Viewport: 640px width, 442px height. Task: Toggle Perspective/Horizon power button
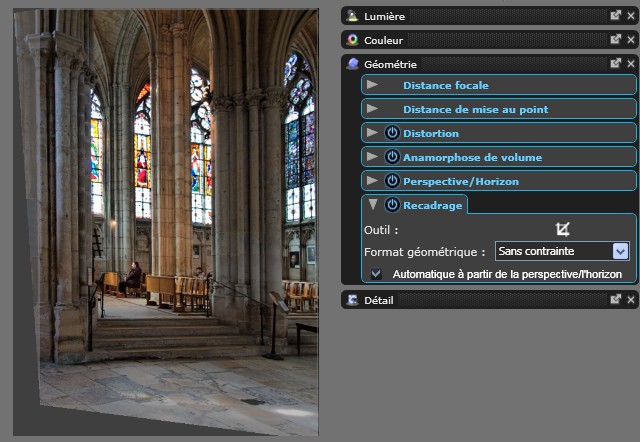pyautogui.click(x=392, y=181)
